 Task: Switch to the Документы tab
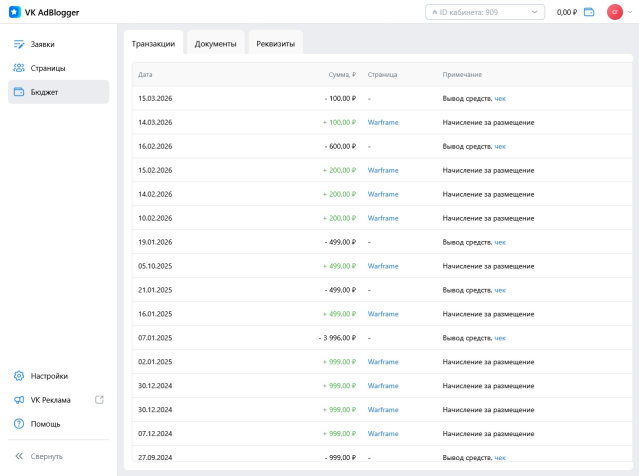pos(215,44)
